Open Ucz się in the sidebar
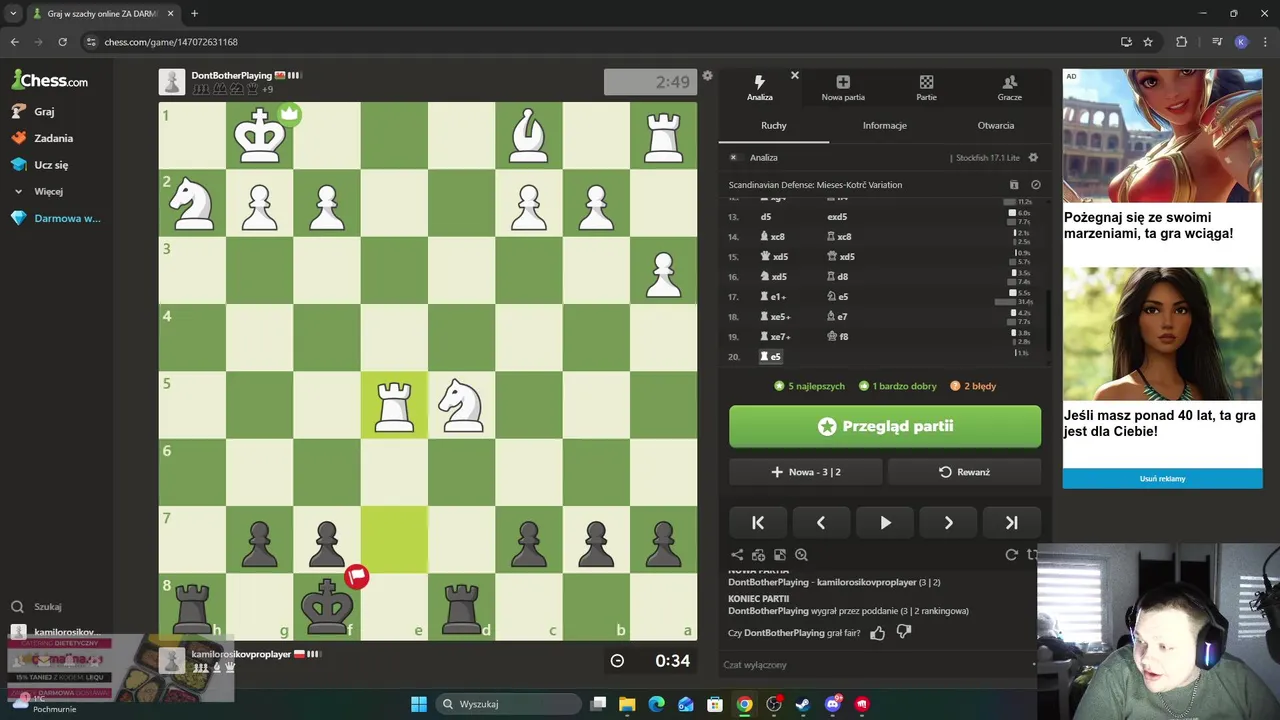Screen dimensions: 1280x720 (x=51, y=165)
